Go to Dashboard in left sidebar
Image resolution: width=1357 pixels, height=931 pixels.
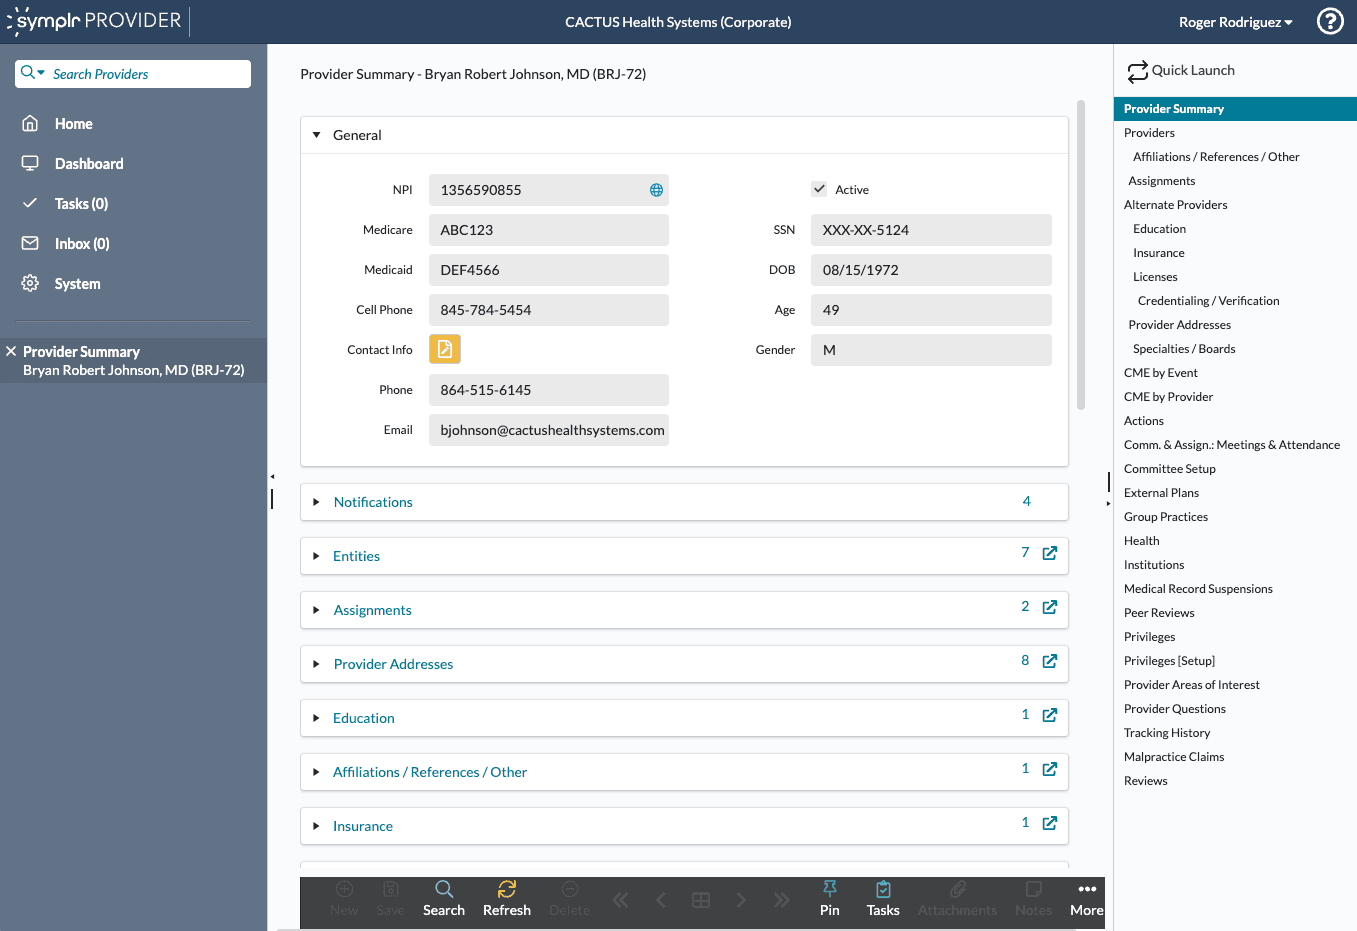(89, 164)
